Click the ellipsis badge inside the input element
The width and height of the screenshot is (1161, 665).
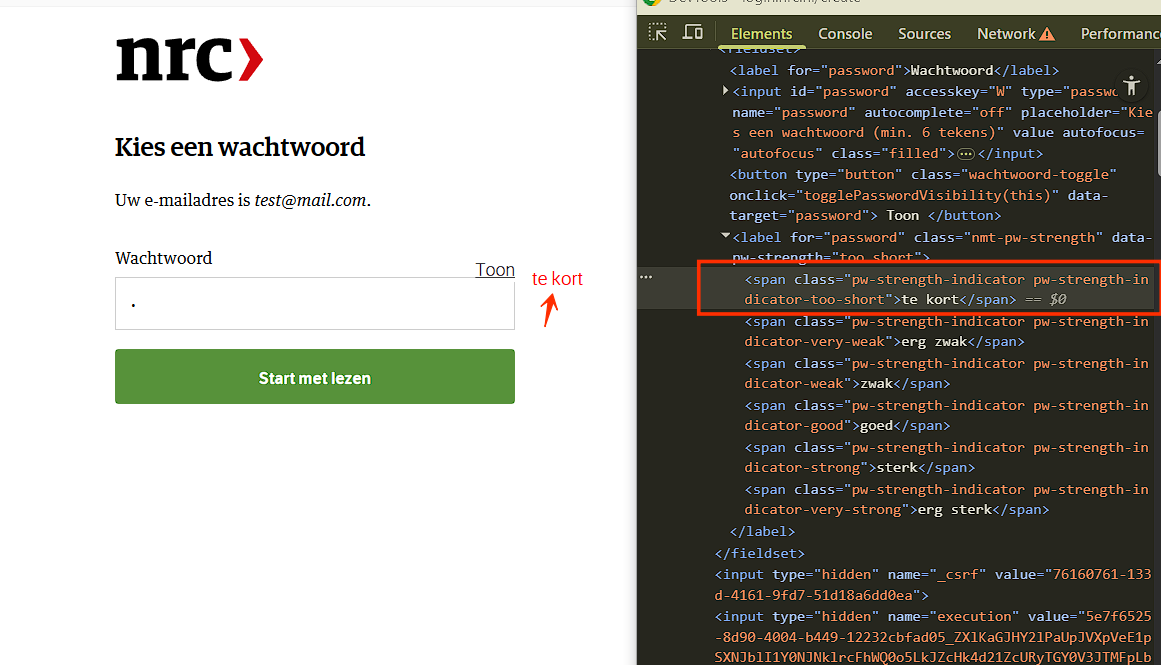pyautogui.click(x=965, y=154)
